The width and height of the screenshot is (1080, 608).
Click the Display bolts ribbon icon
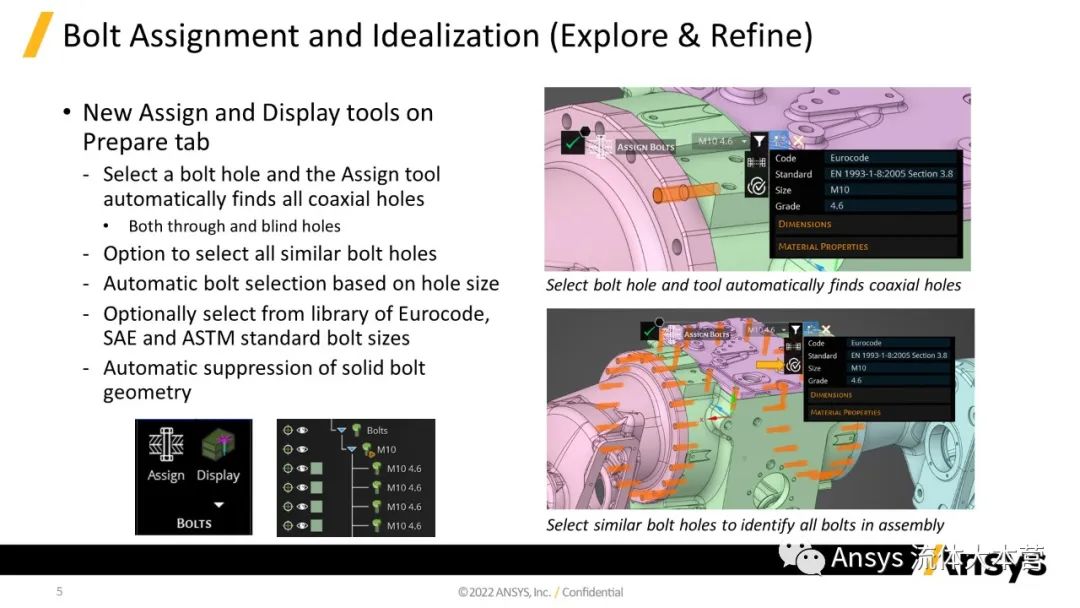click(x=217, y=446)
